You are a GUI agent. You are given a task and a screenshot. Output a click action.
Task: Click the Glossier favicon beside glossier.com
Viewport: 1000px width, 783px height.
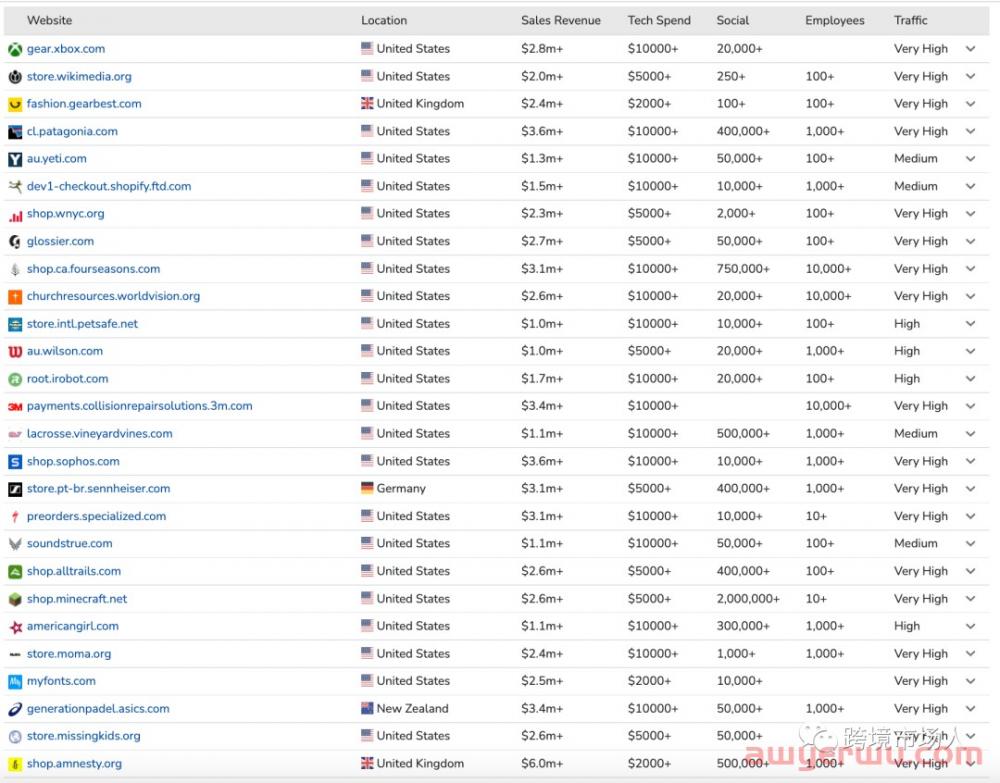tap(15, 242)
